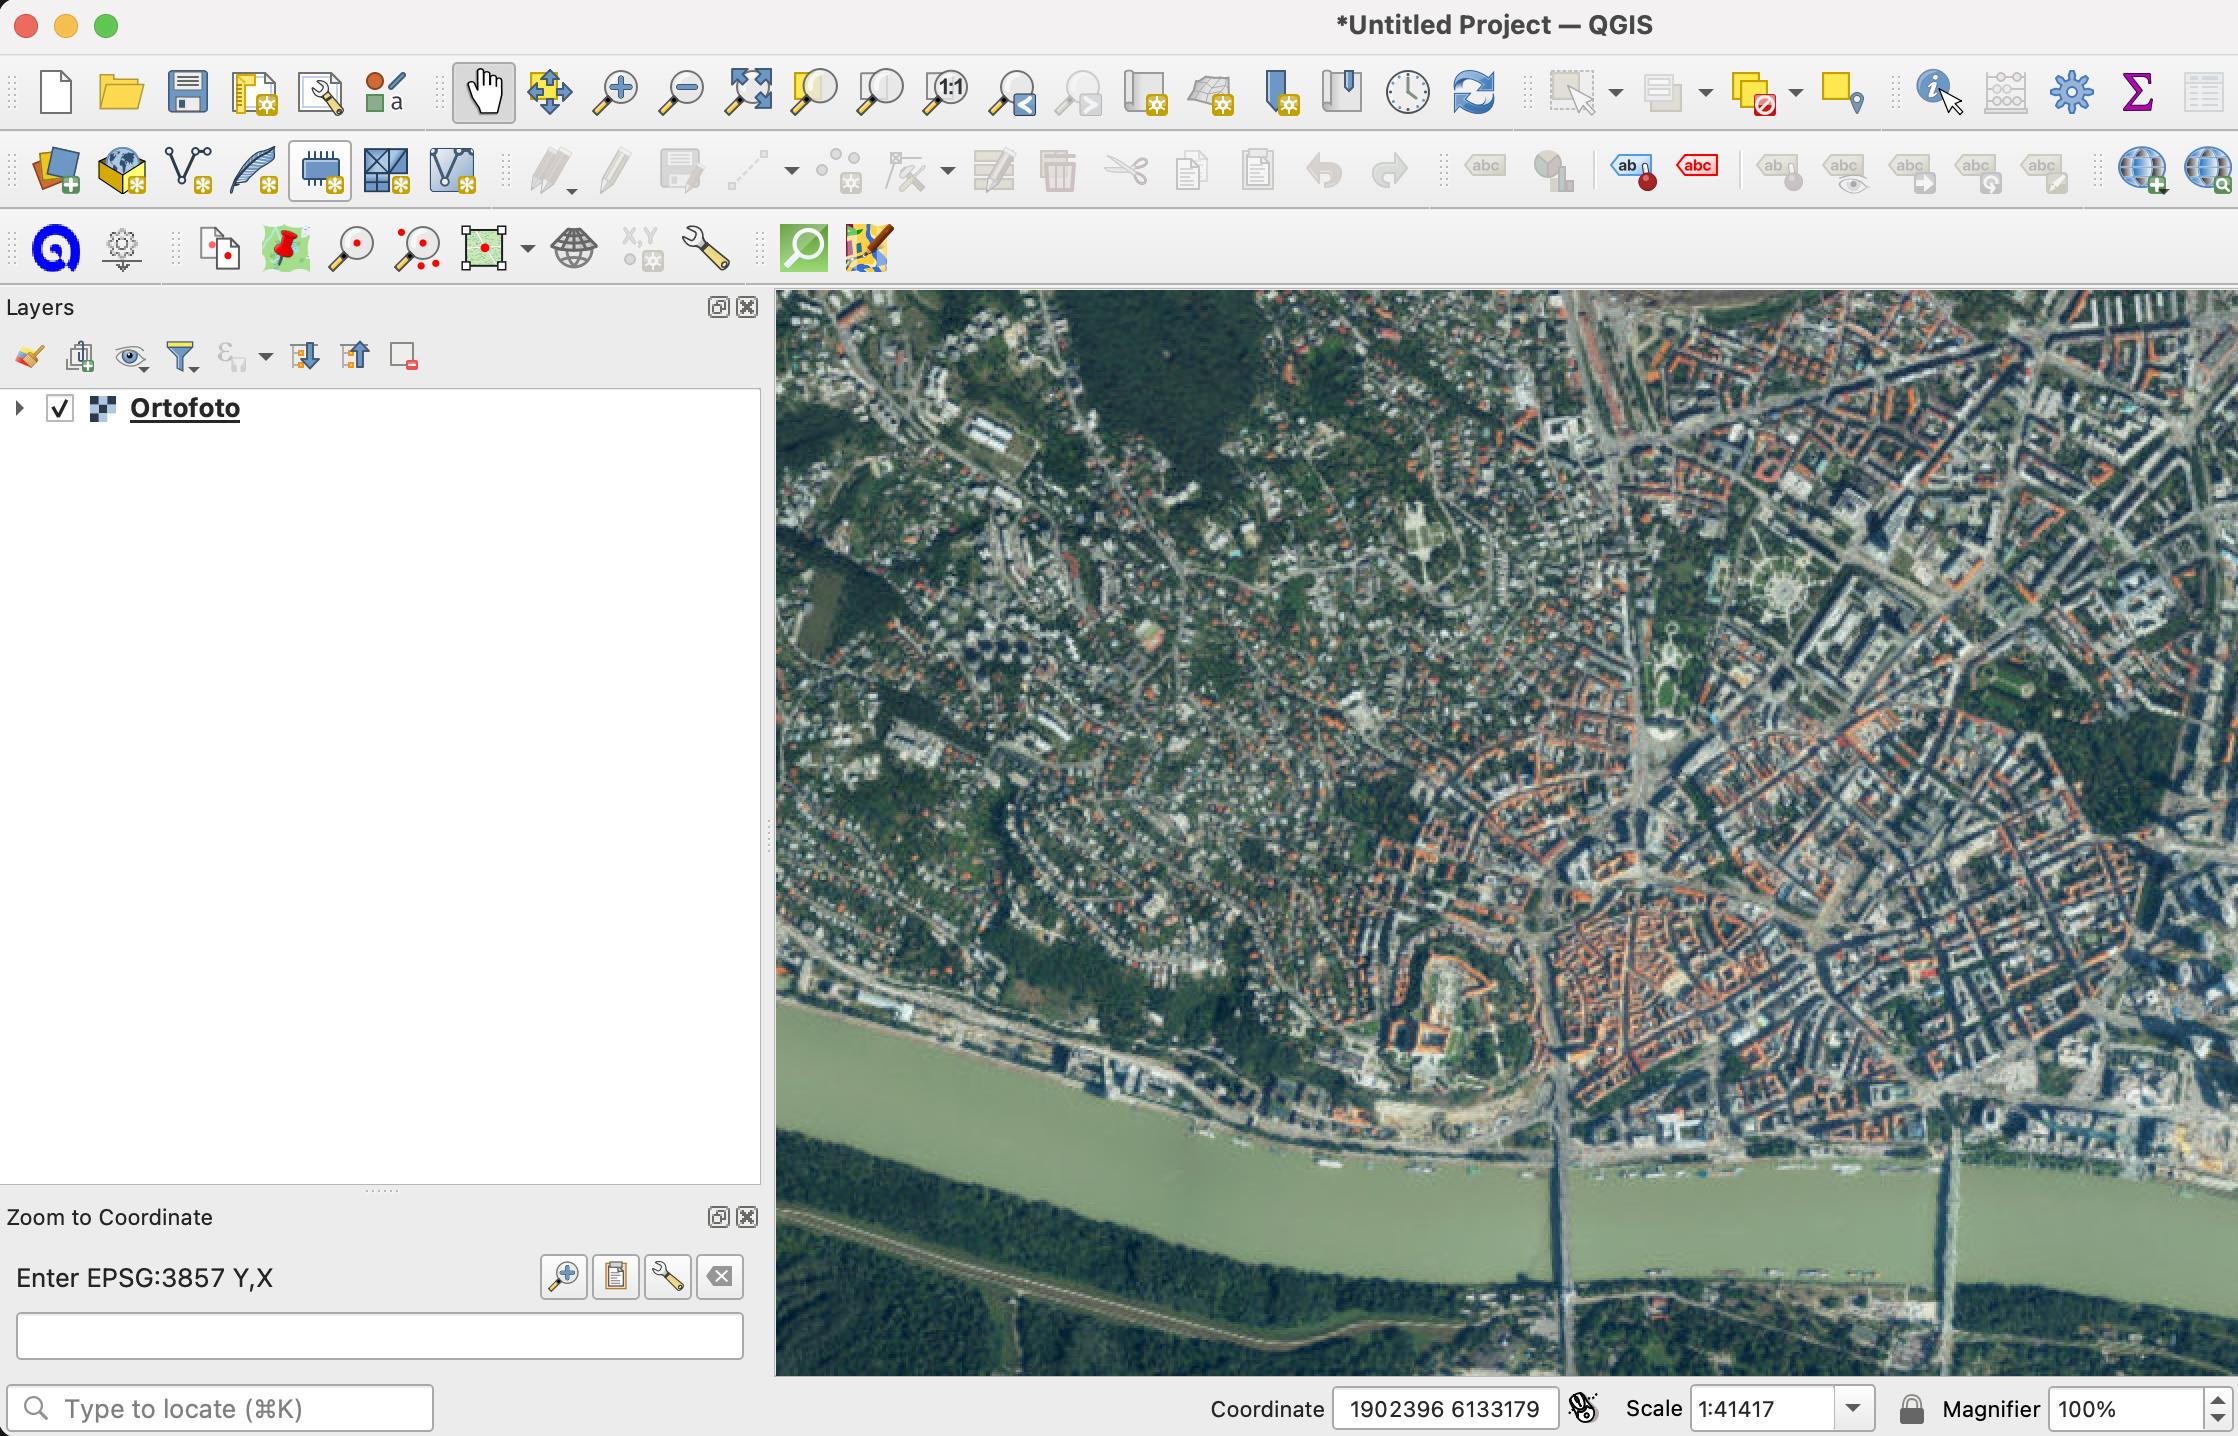The height and width of the screenshot is (1436, 2238).
Task: Increase the Magnifier with up stepper
Action: point(2219,1399)
